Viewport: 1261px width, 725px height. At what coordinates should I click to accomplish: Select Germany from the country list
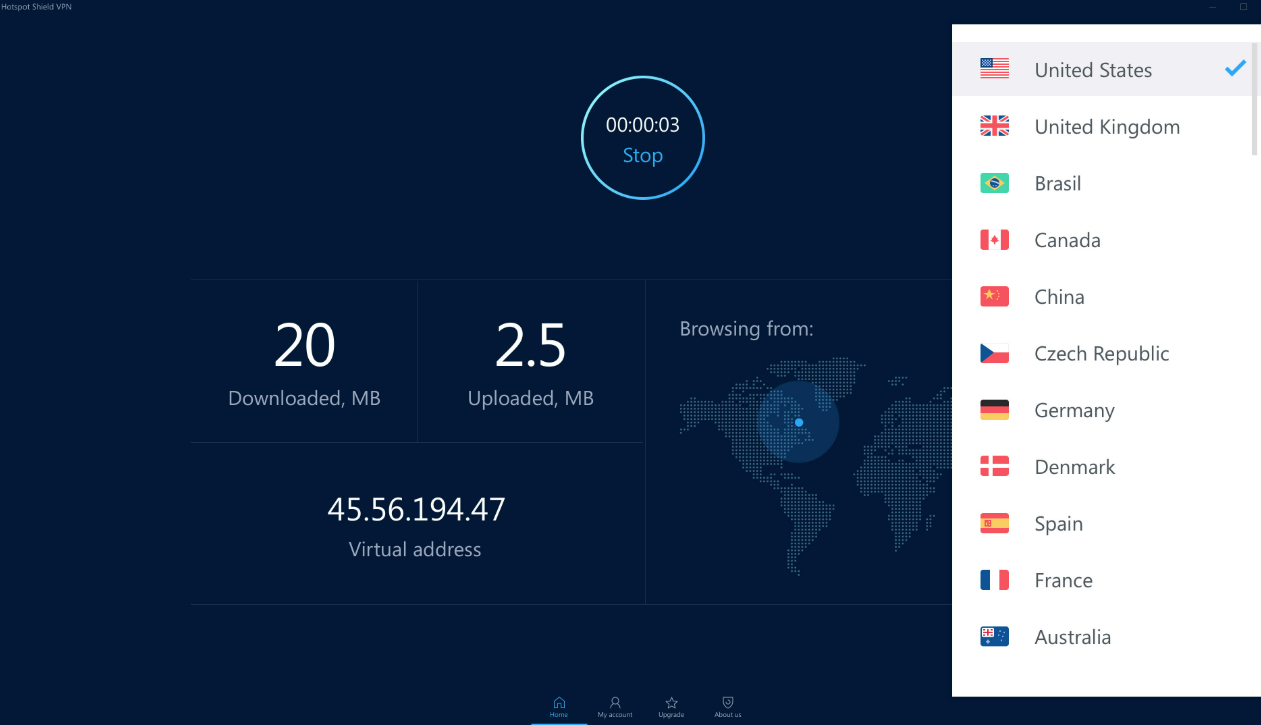(1074, 410)
